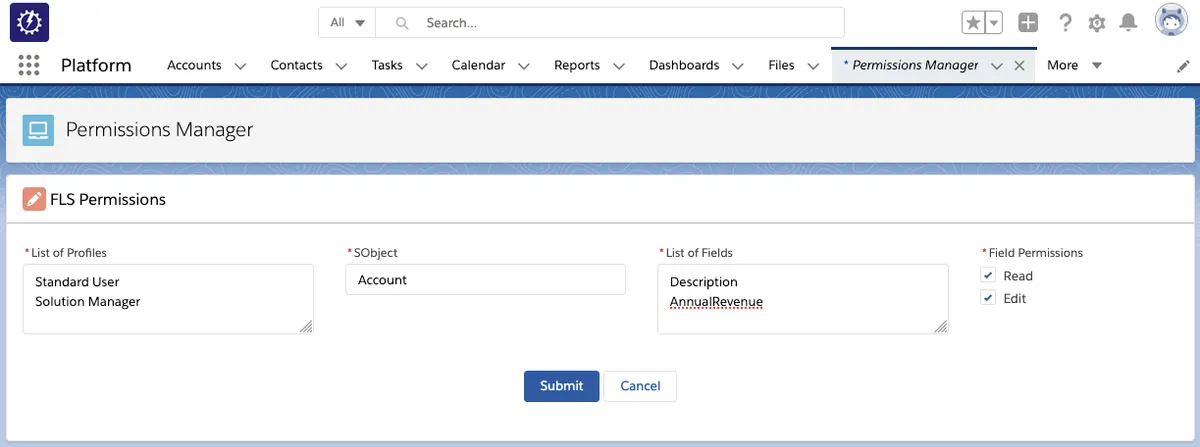The height and width of the screenshot is (447, 1200).
Task: Open the Favorites list dropdown arrow
Action: click(994, 22)
